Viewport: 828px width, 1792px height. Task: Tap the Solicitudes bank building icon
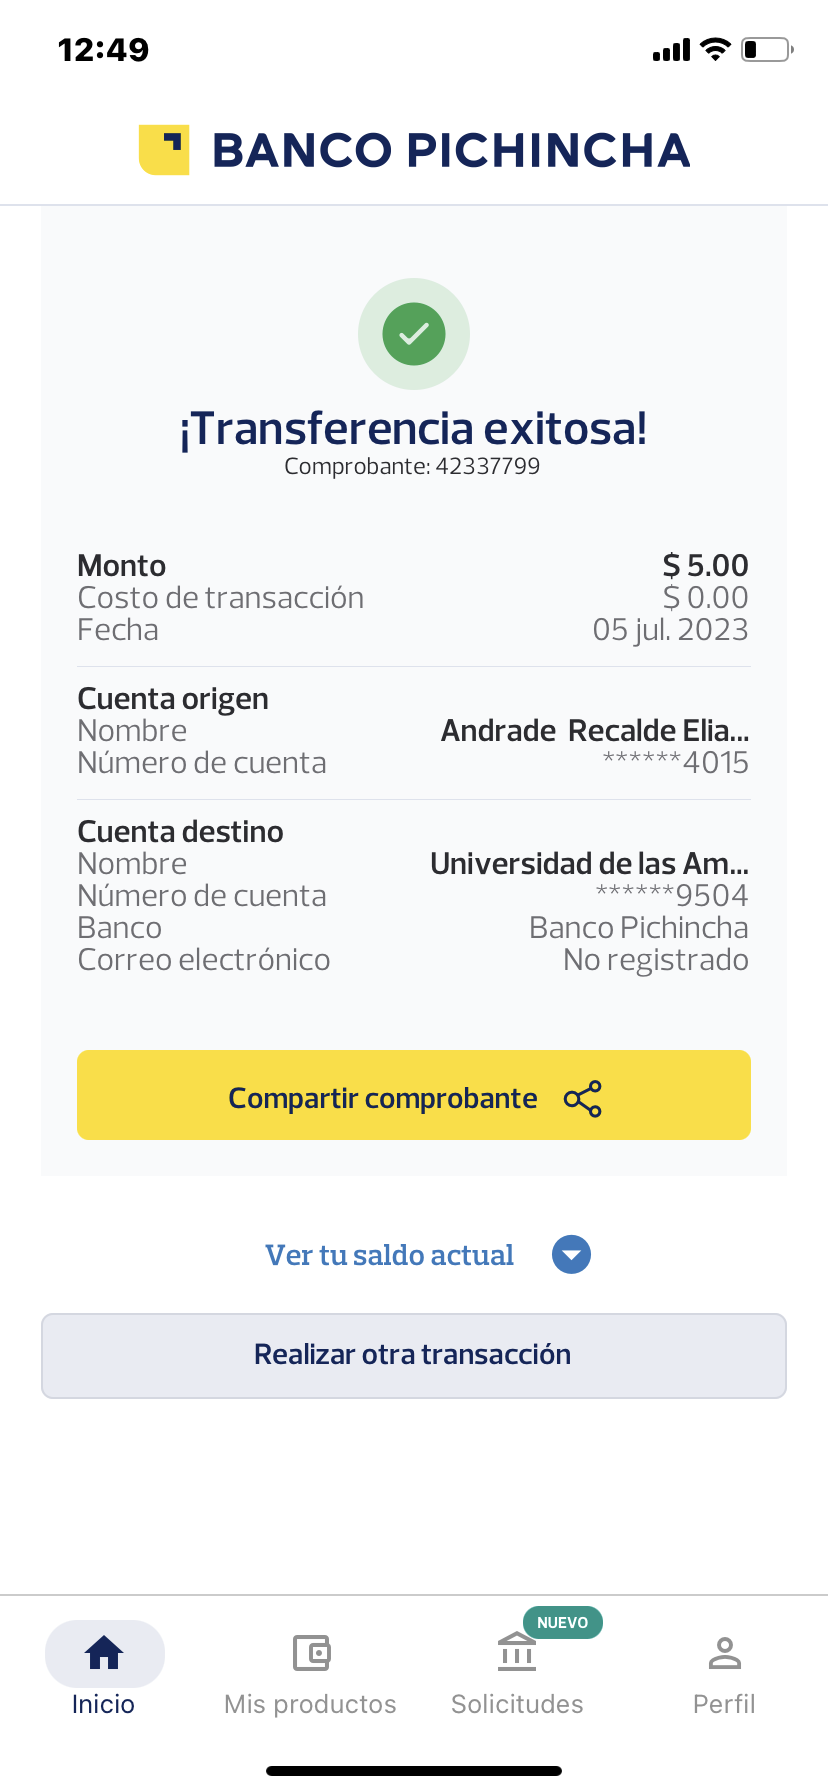(517, 1652)
